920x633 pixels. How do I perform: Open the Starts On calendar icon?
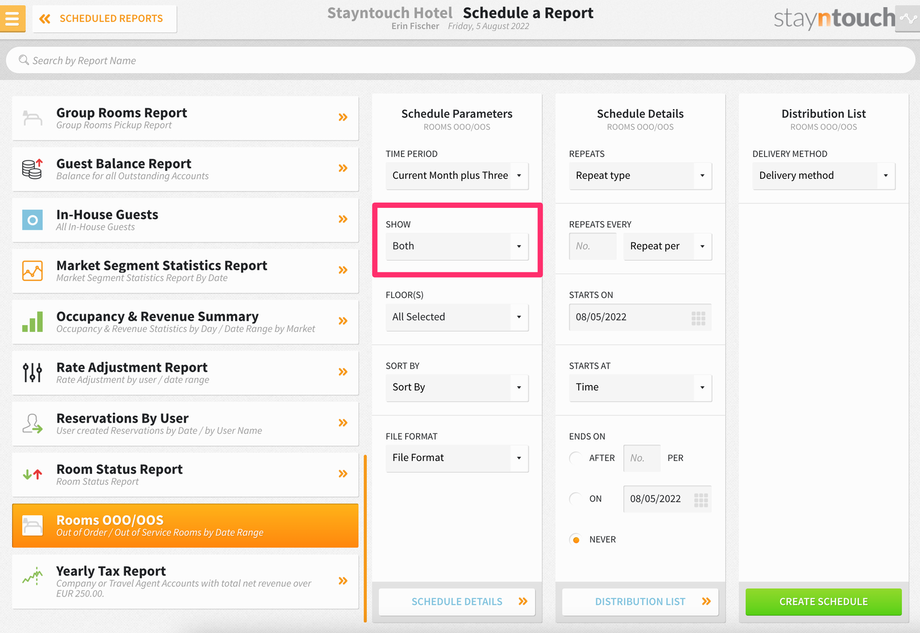point(698,318)
